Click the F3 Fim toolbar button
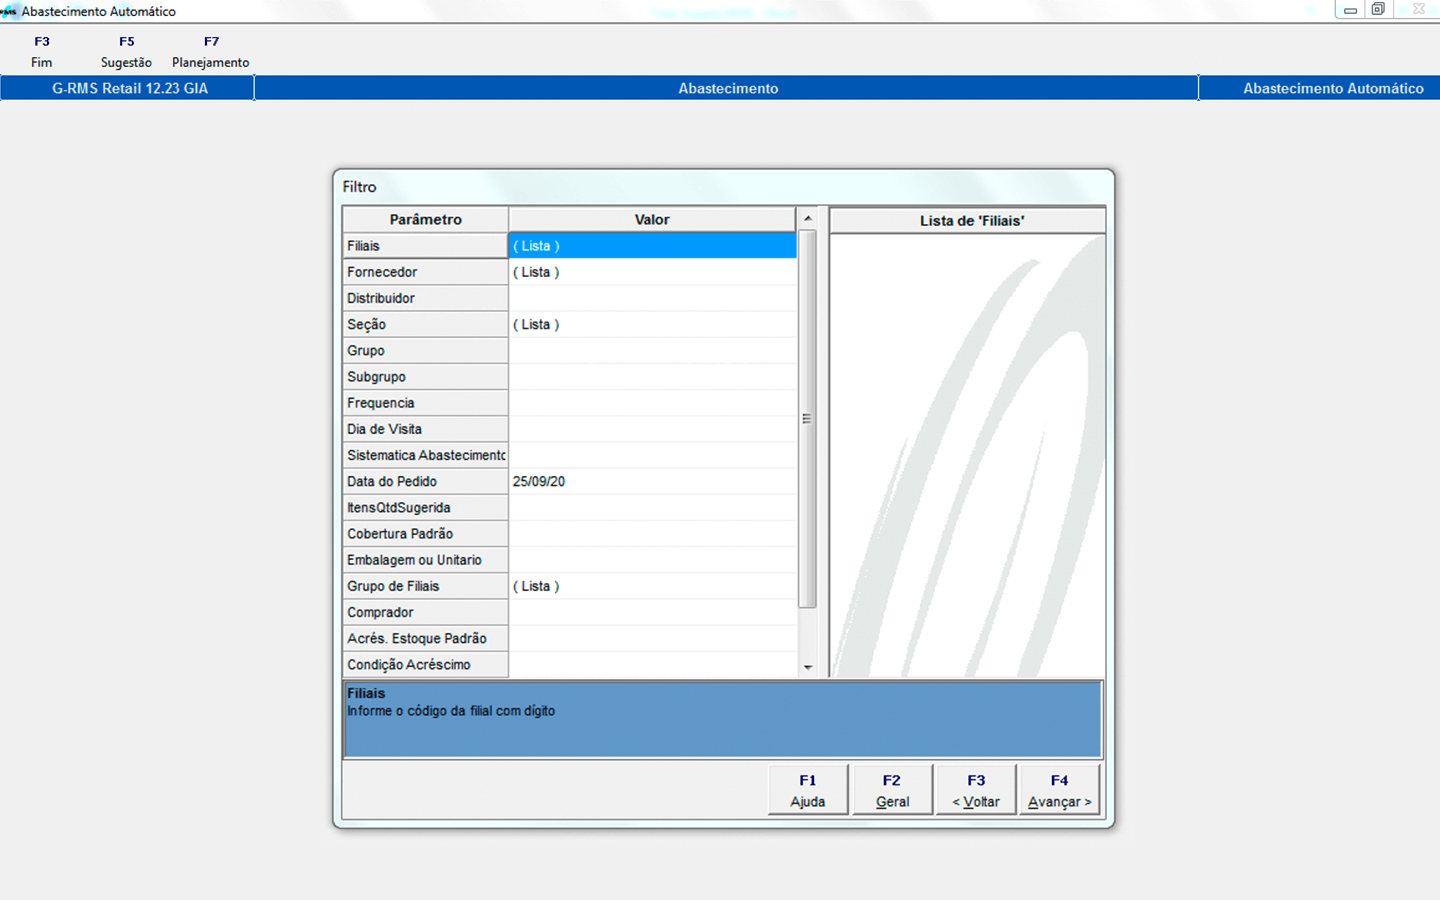This screenshot has width=1440, height=900. [41, 52]
